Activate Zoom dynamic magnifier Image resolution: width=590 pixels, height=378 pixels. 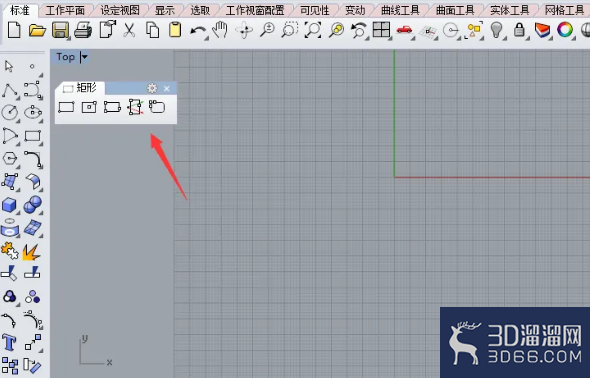click(267, 30)
